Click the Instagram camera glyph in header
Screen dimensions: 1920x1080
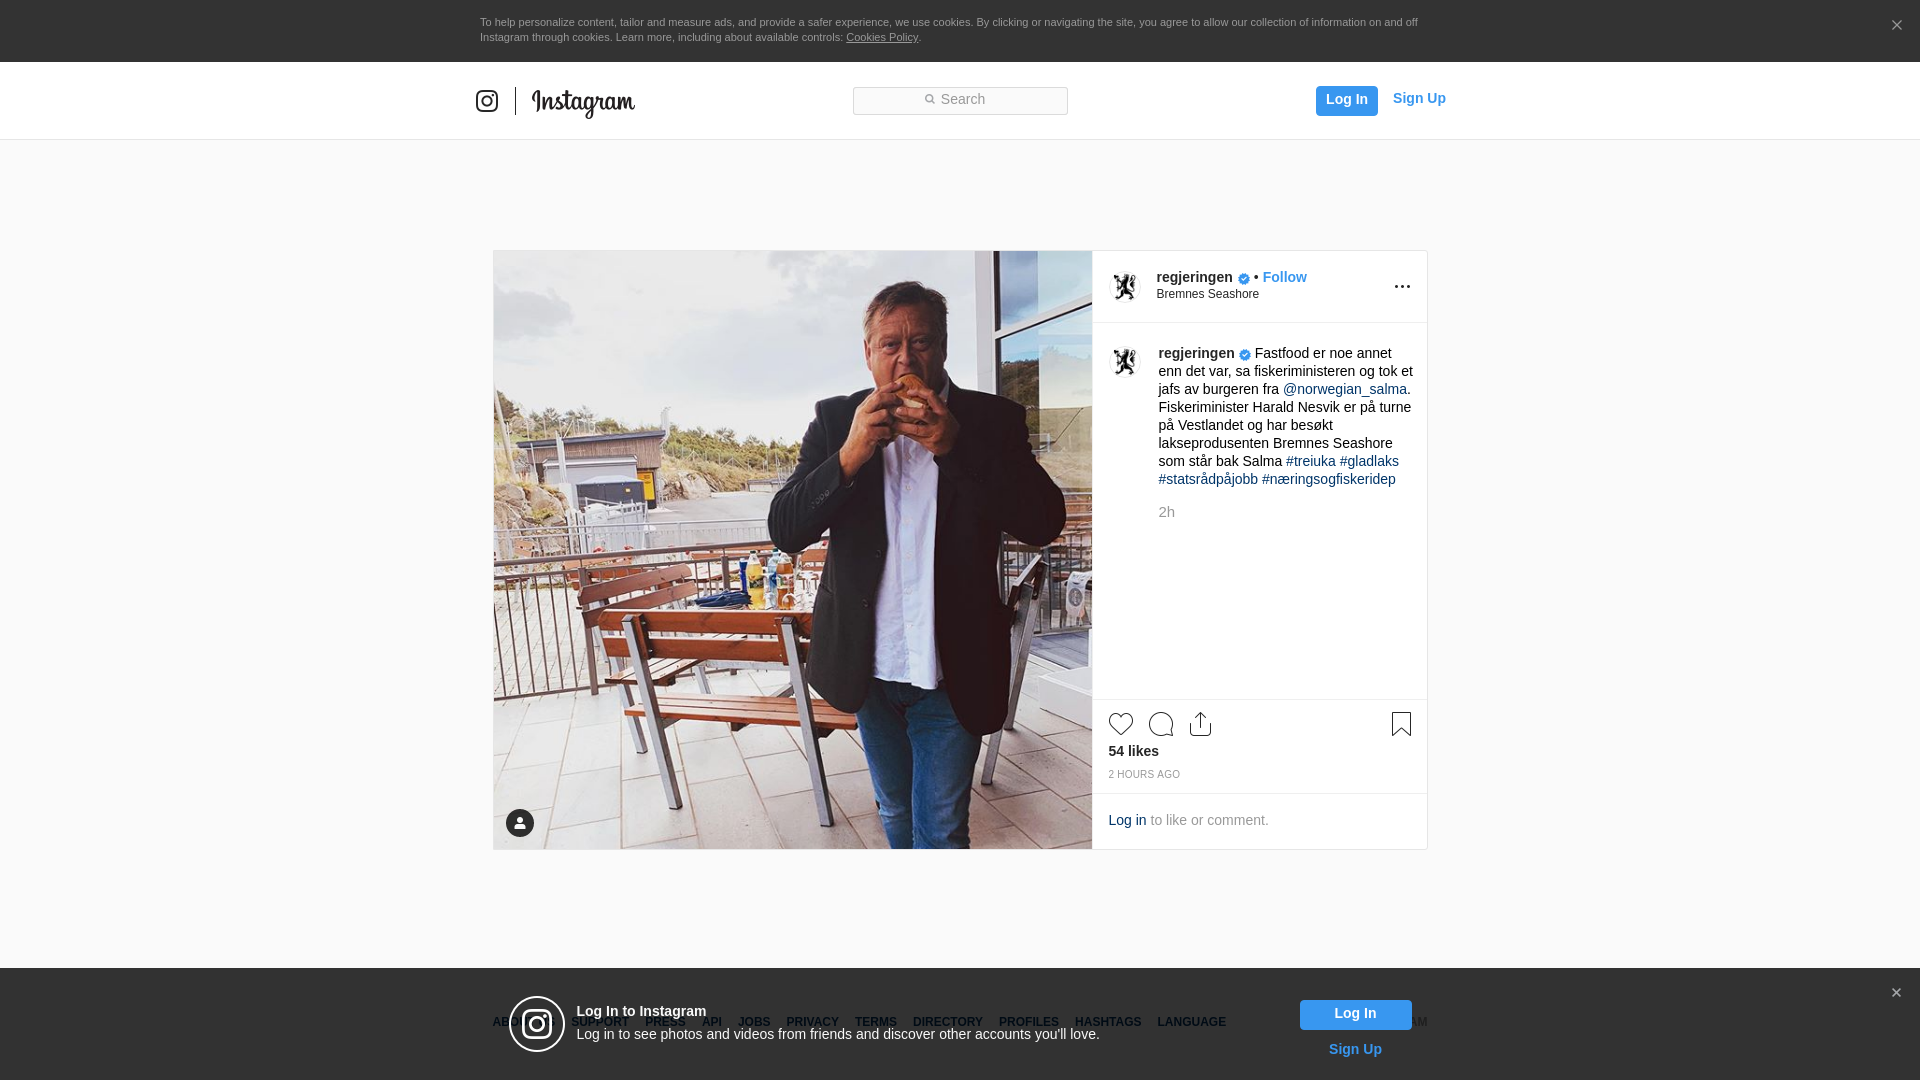click(x=487, y=101)
